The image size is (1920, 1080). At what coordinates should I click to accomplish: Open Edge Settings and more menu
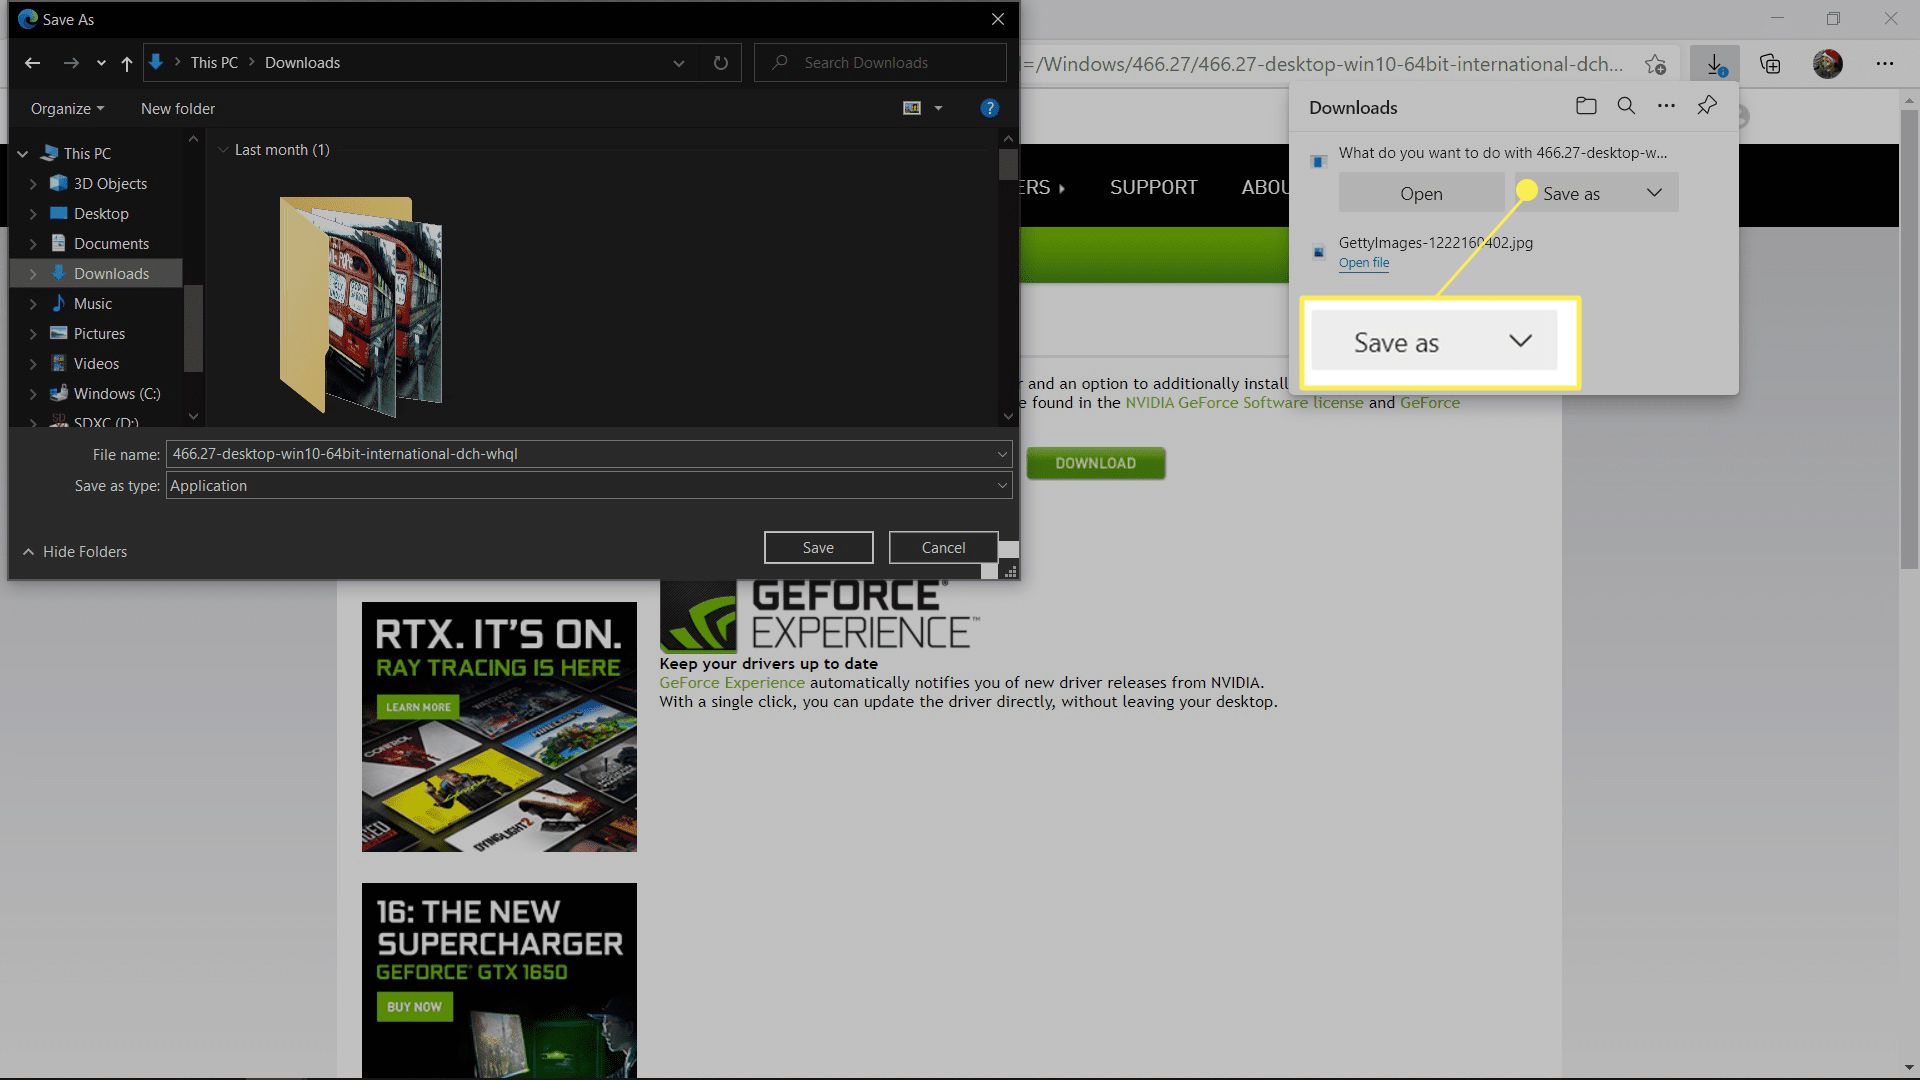(1885, 64)
